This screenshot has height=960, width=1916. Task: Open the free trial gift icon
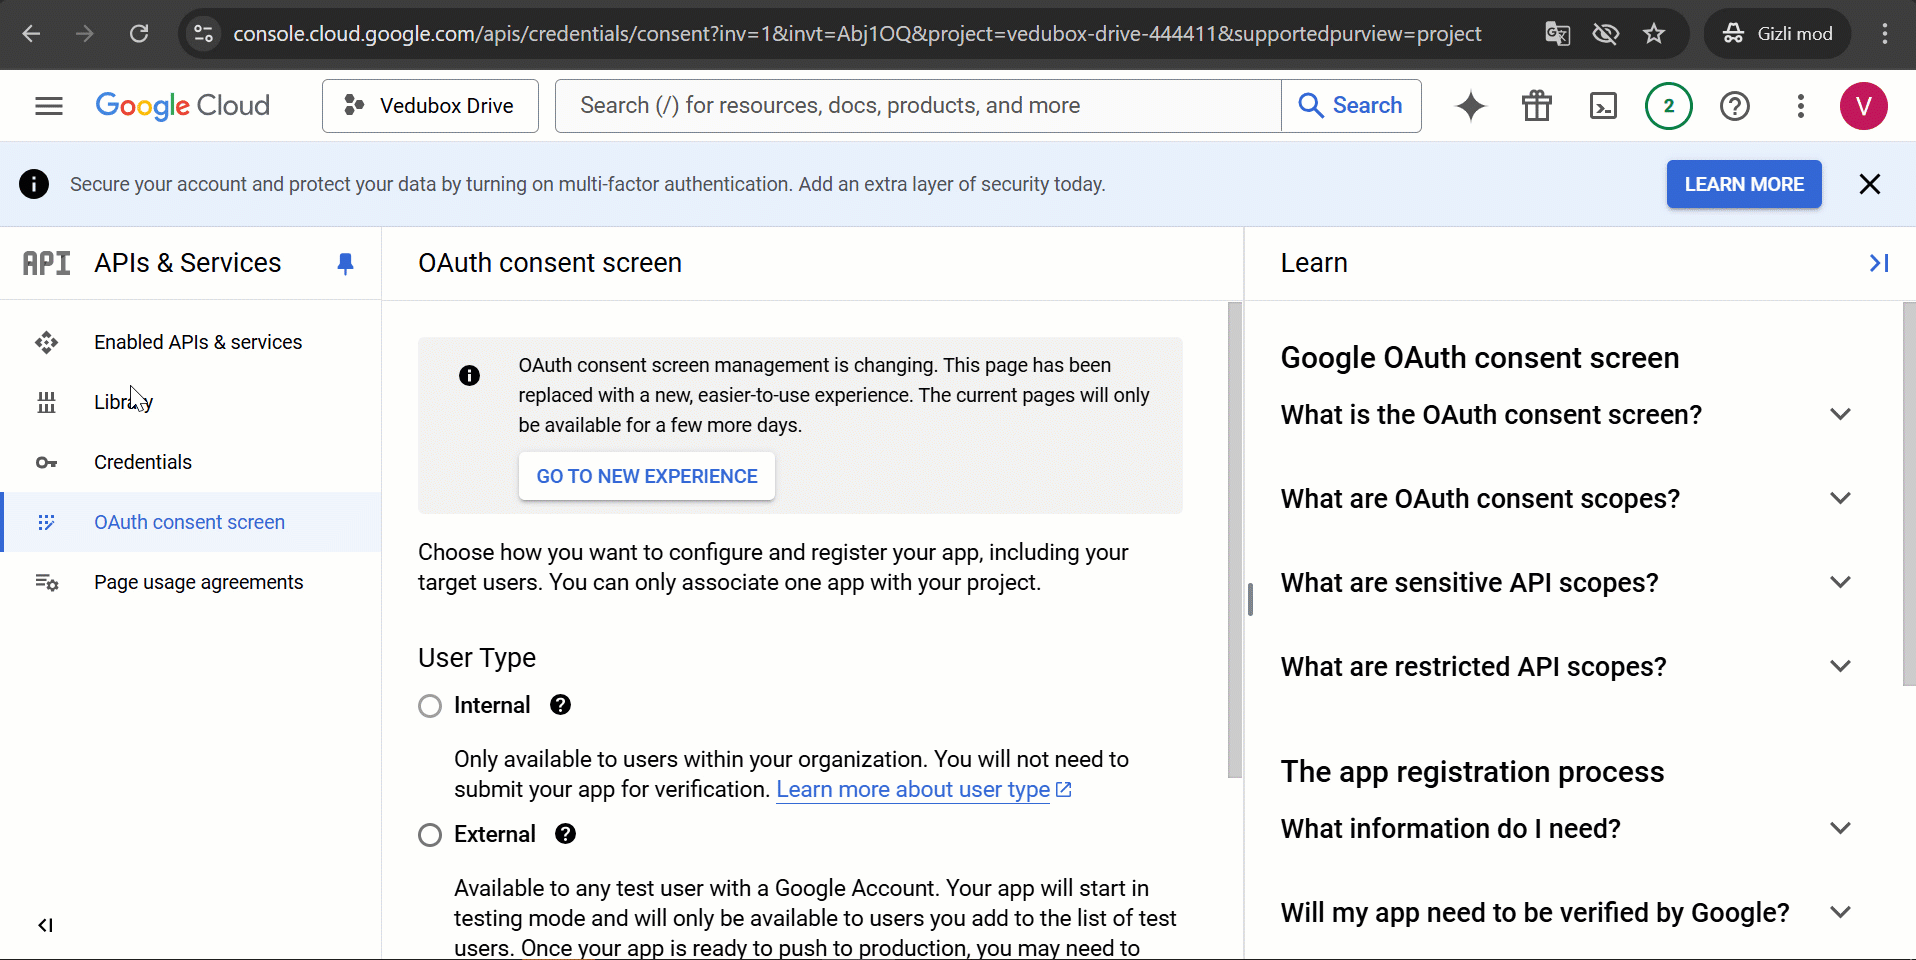tap(1536, 106)
